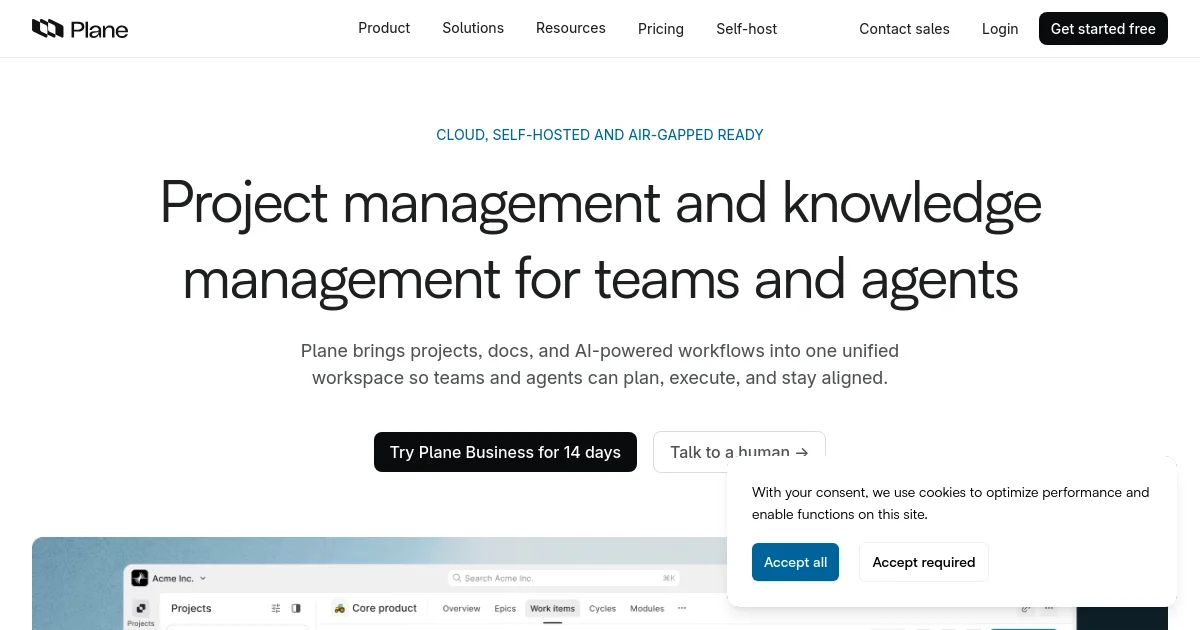Open the Solutions menu

(x=473, y=28)
